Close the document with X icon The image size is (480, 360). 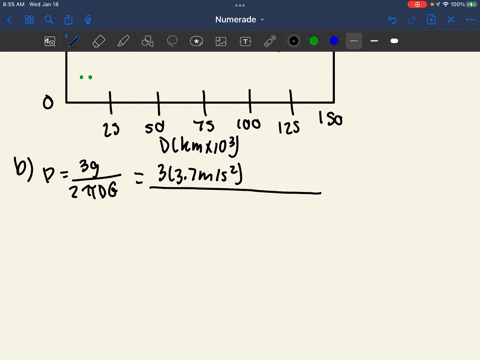tap(451, 20)
